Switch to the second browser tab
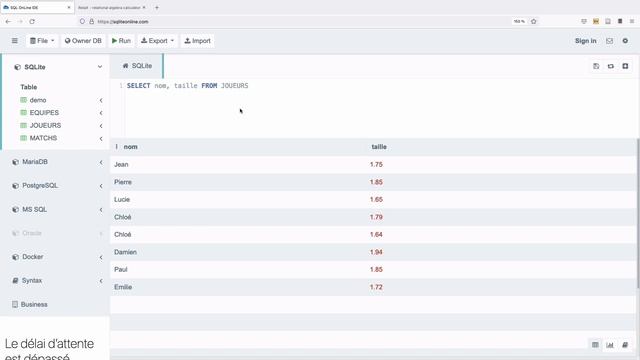The height and width of the screenshot is (360, 640). click(x=111, y=7)
